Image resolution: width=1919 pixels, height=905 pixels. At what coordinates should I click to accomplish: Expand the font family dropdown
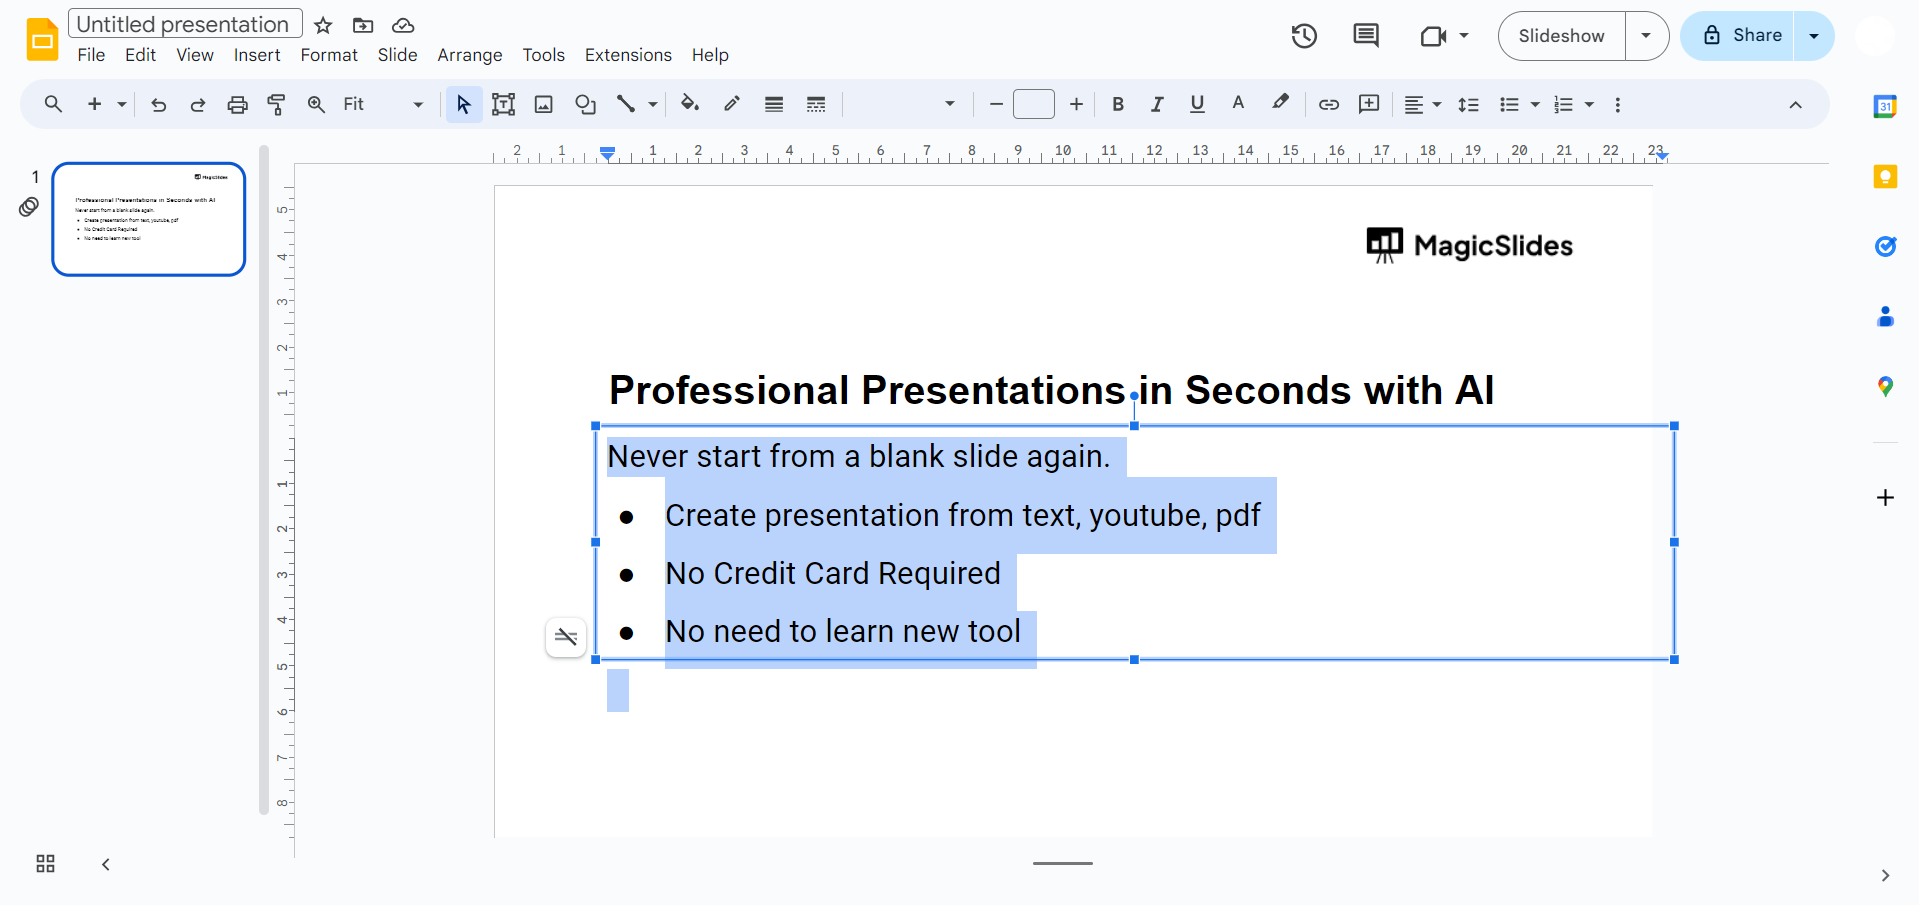[949, 104]
